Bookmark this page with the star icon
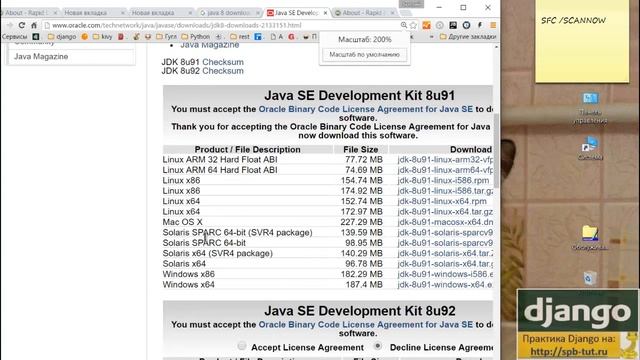 [x=413, y=25]
